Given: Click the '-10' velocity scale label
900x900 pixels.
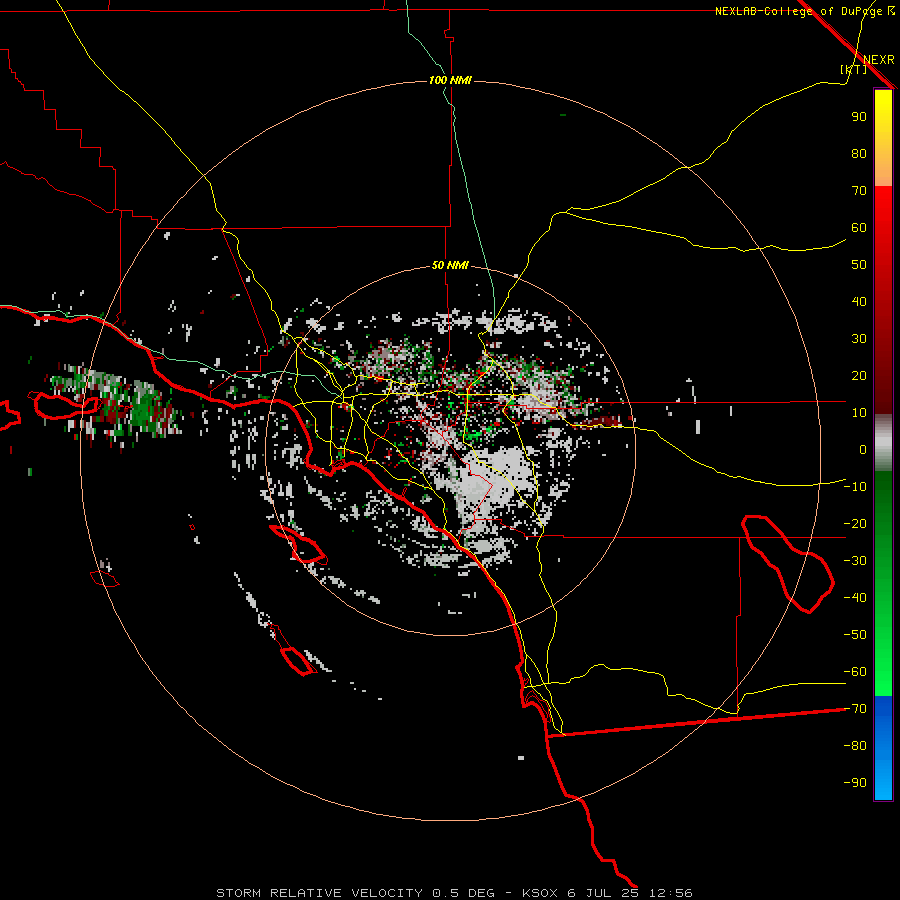Looking at the screenshot, I should [x=855, y=487].
